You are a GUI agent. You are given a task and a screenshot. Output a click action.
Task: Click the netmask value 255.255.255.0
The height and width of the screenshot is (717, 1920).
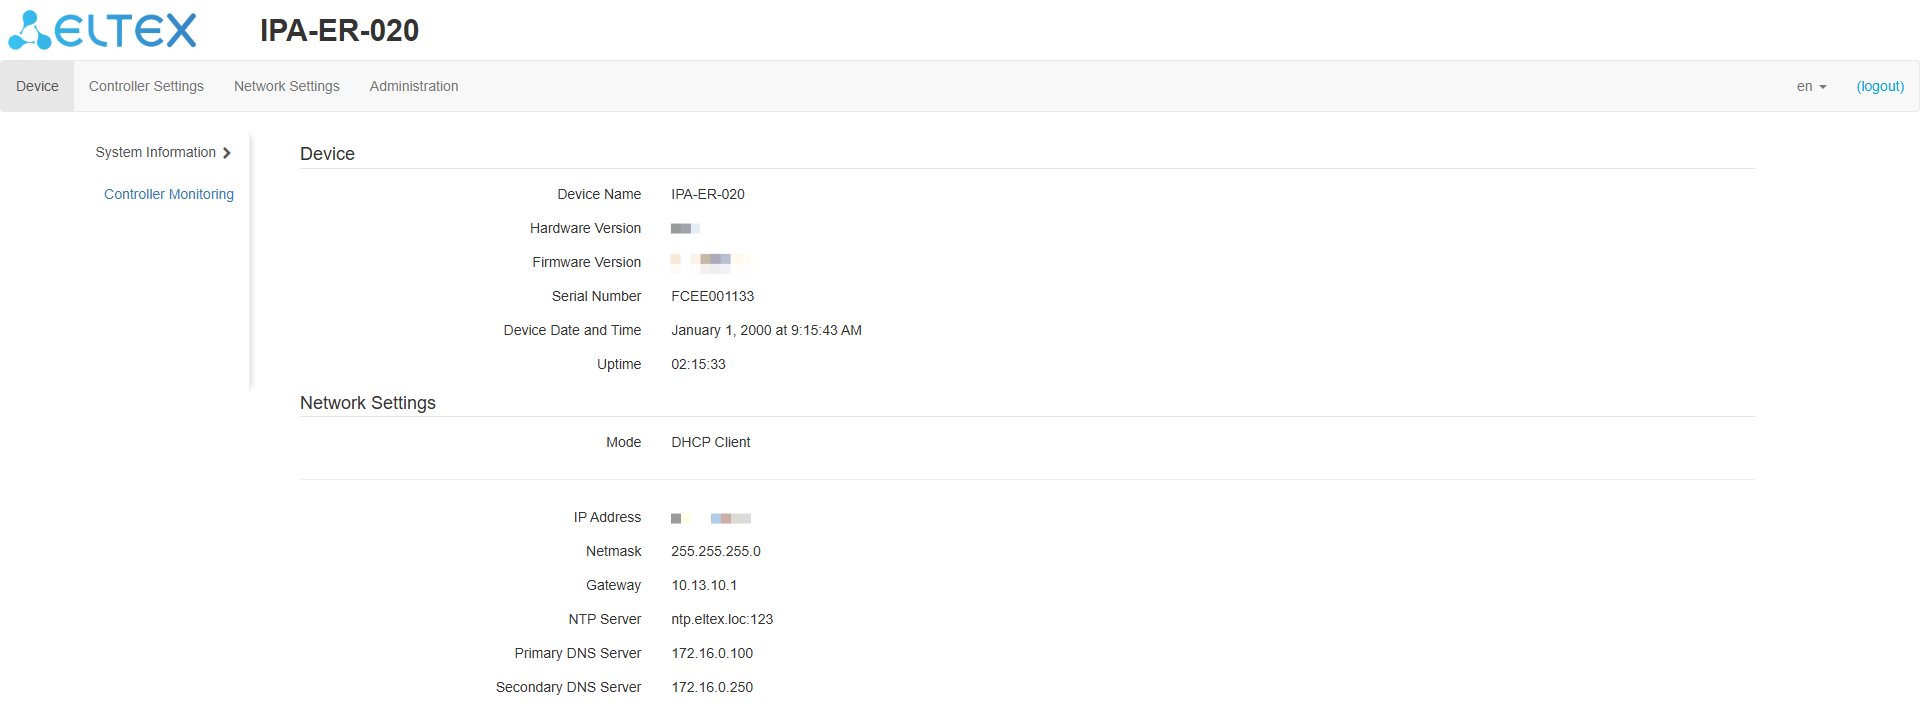716,551
